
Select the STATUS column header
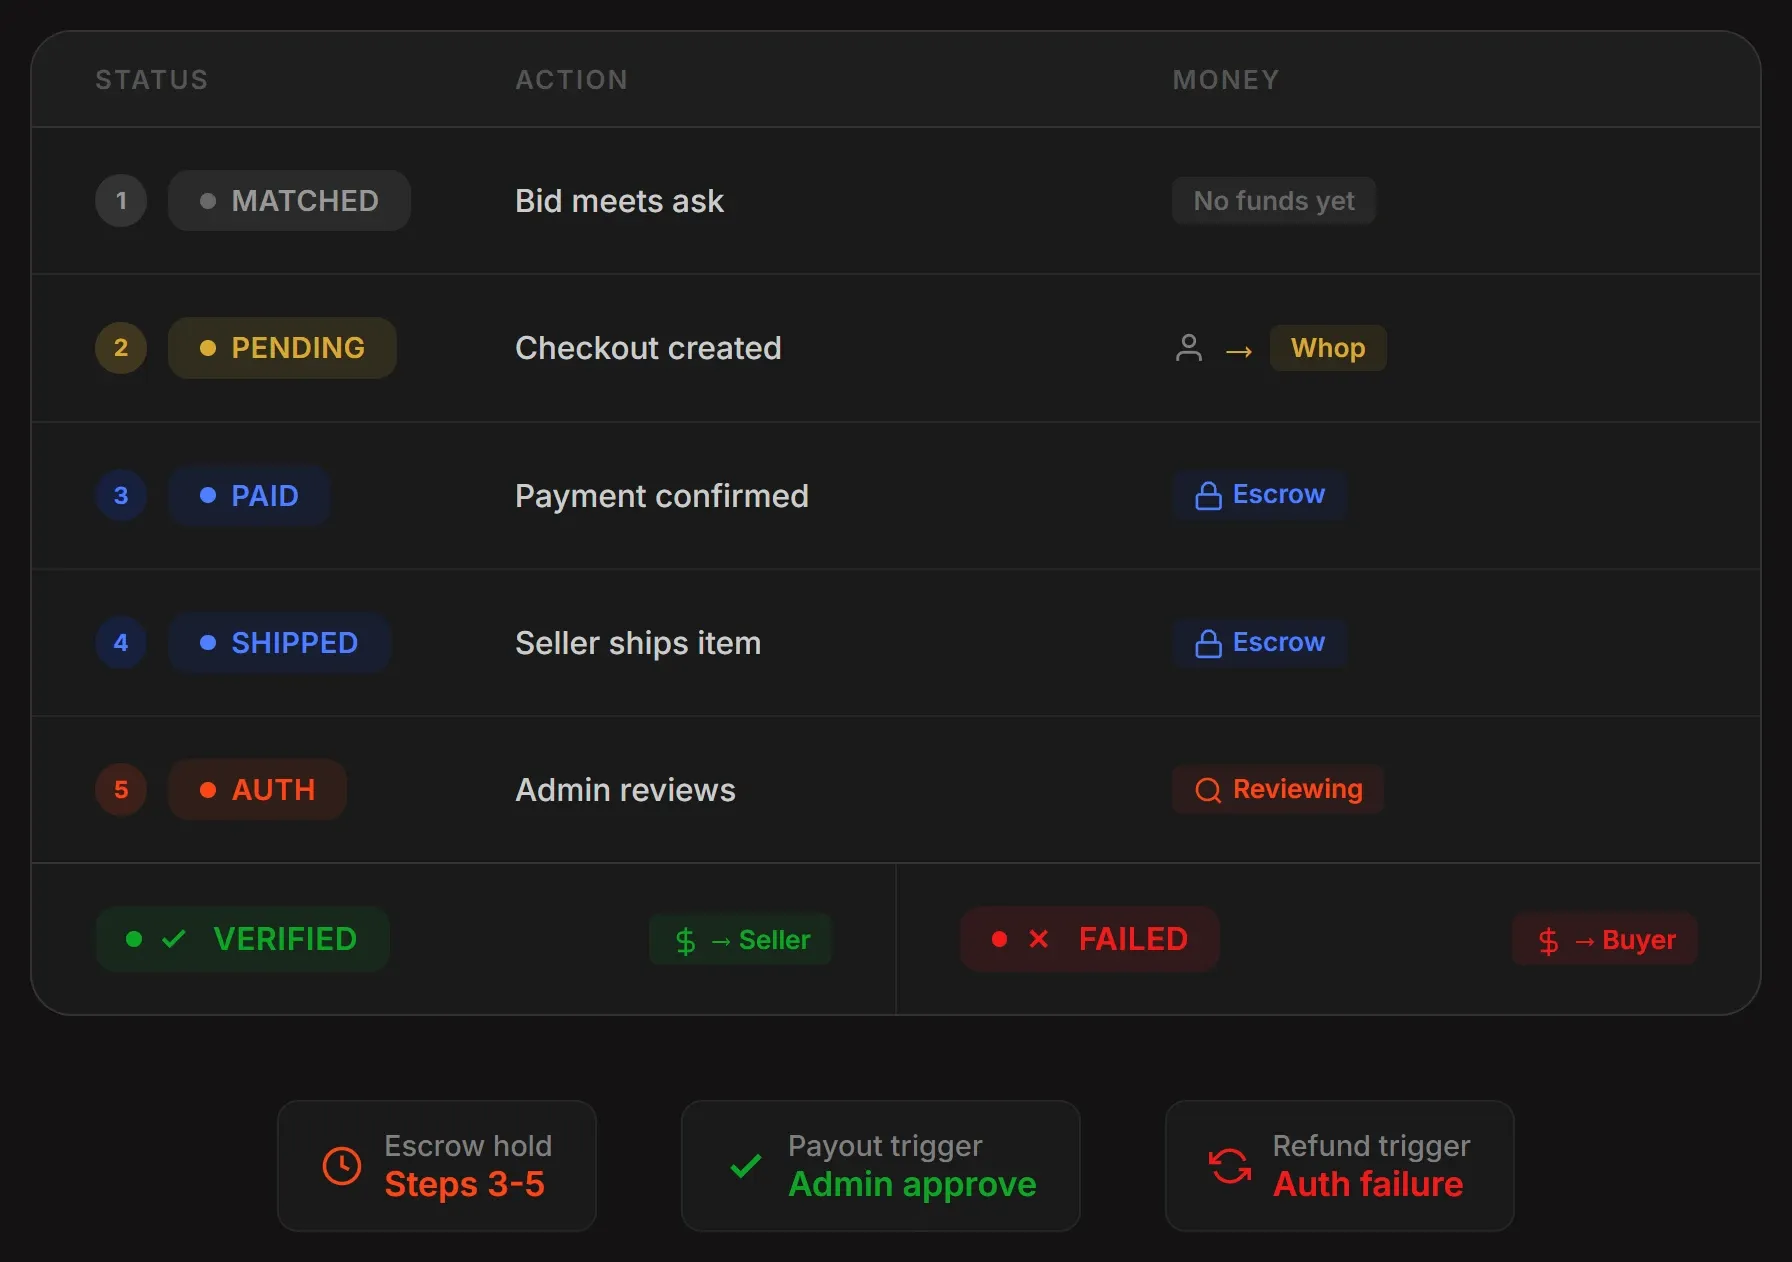point(151,80)
